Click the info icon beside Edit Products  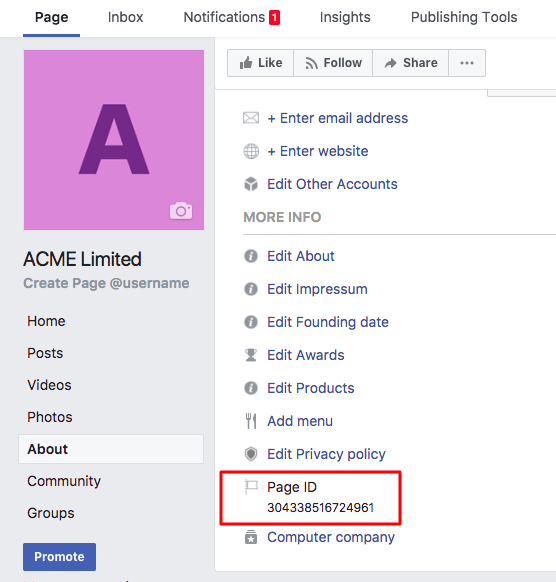coord(251,388)
